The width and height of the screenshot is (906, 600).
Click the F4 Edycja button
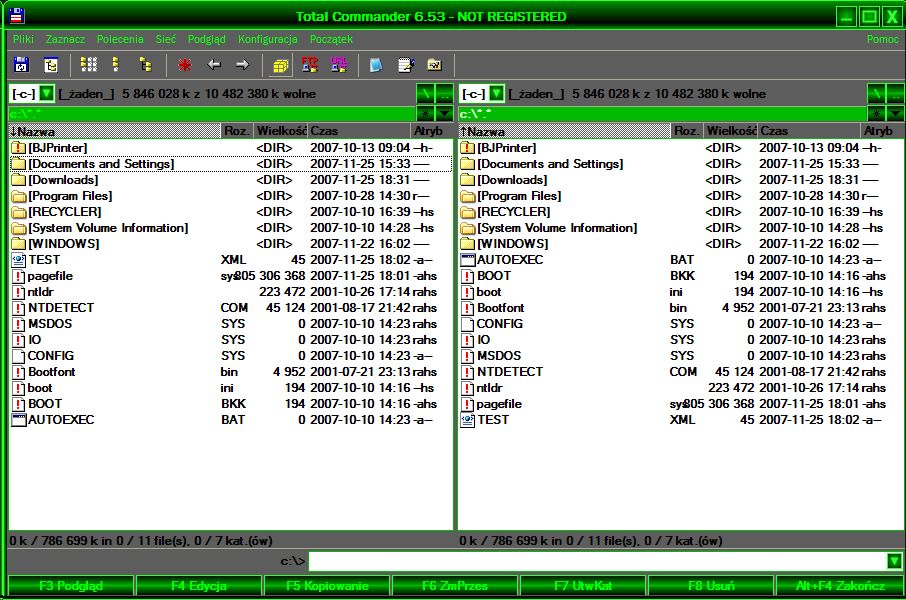(199, 586)
